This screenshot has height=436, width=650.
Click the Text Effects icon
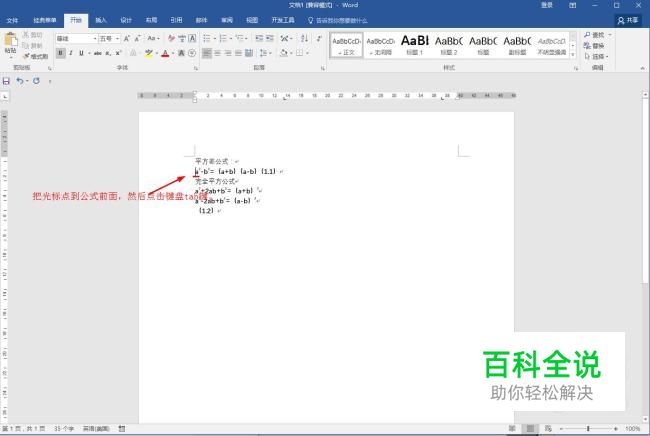click(133, 53)
